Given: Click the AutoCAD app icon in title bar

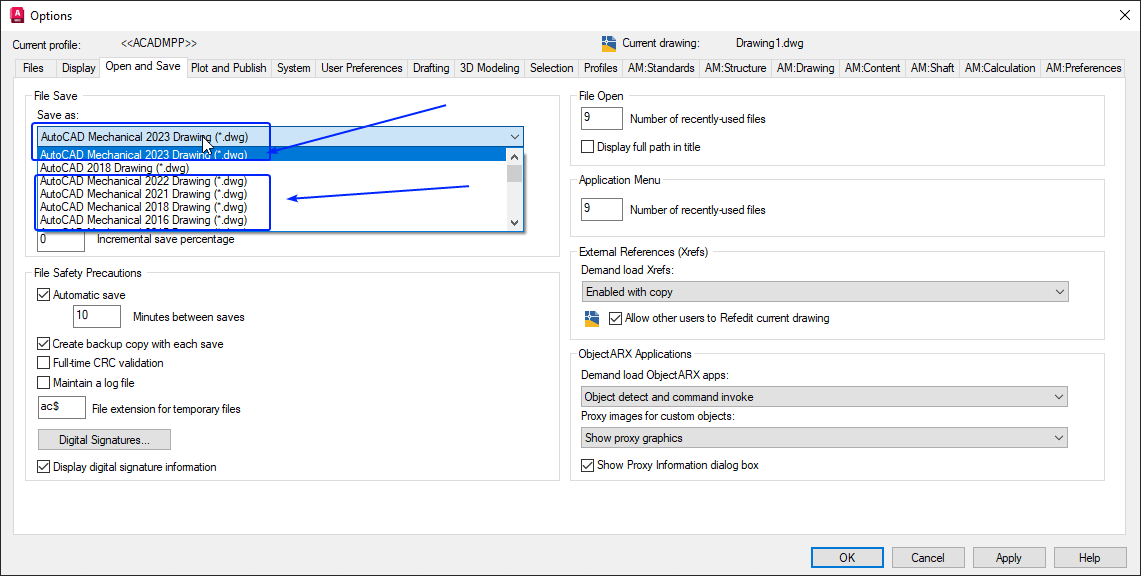Looking at the screenshot, I should pyautogui.click(x=17, y=15).
